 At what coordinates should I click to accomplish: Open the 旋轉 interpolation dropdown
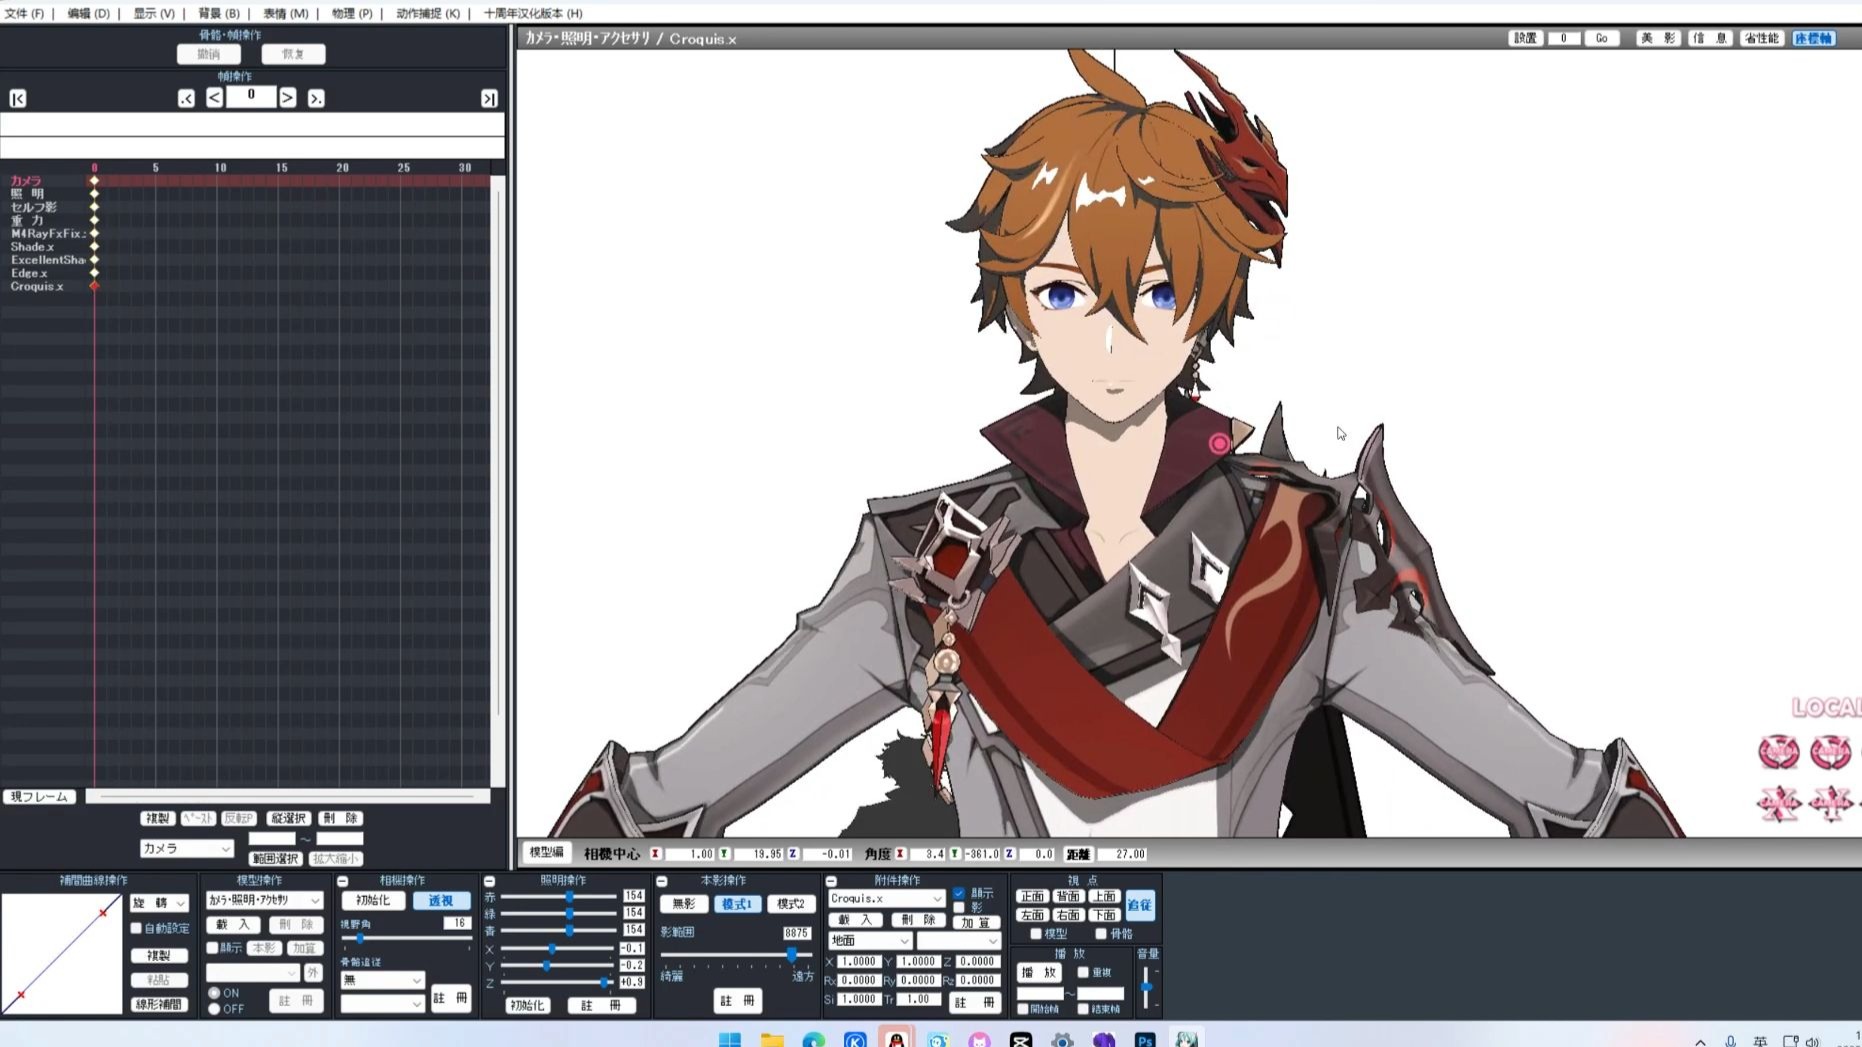[x=159, y=902]
